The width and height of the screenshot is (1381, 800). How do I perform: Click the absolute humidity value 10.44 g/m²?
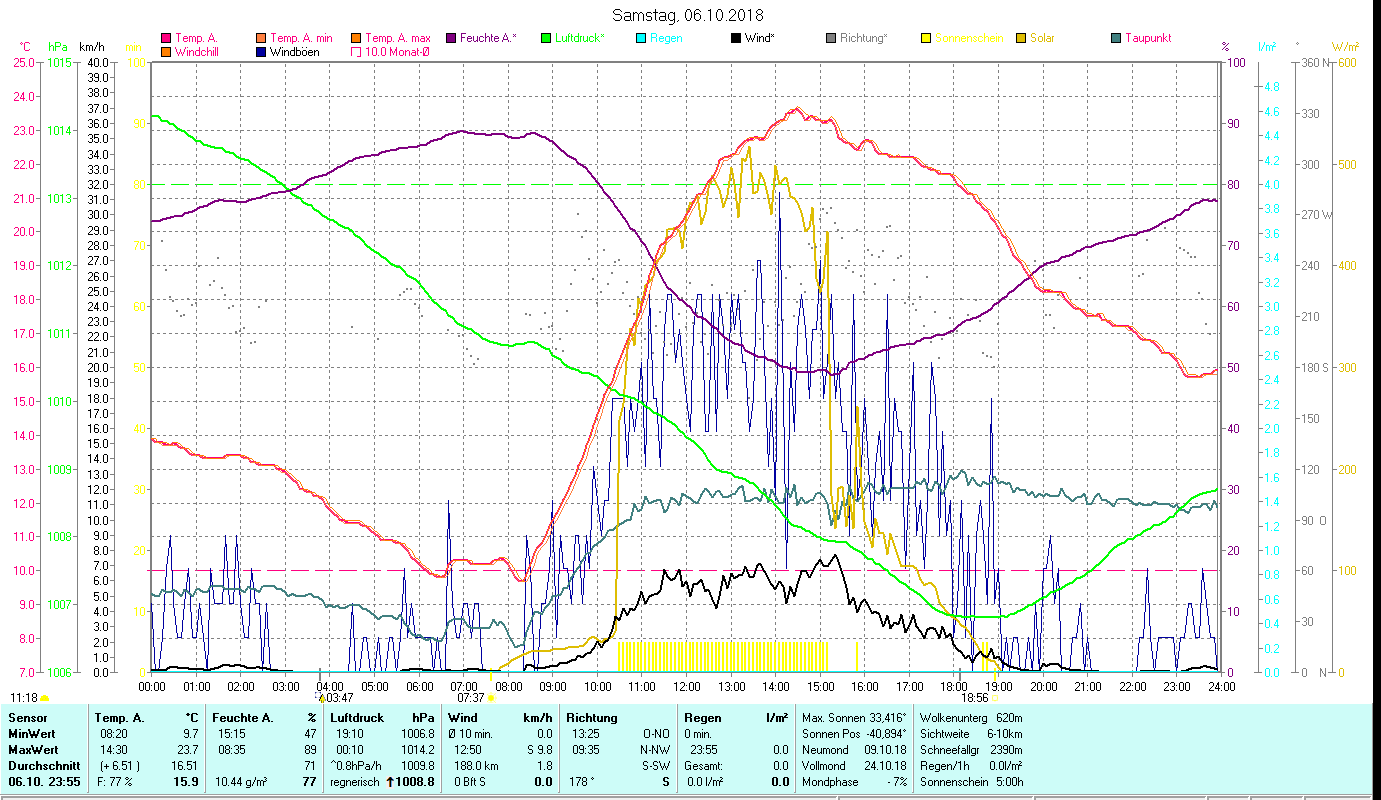coord(242,782)
